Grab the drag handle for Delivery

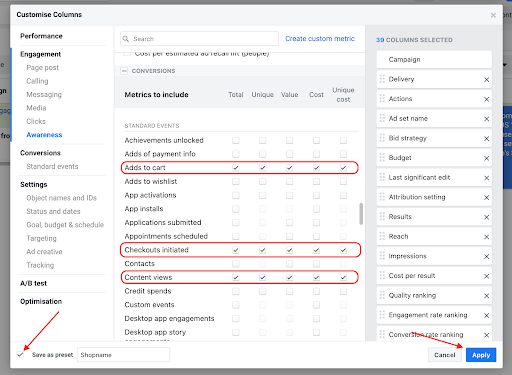point(382,79)
